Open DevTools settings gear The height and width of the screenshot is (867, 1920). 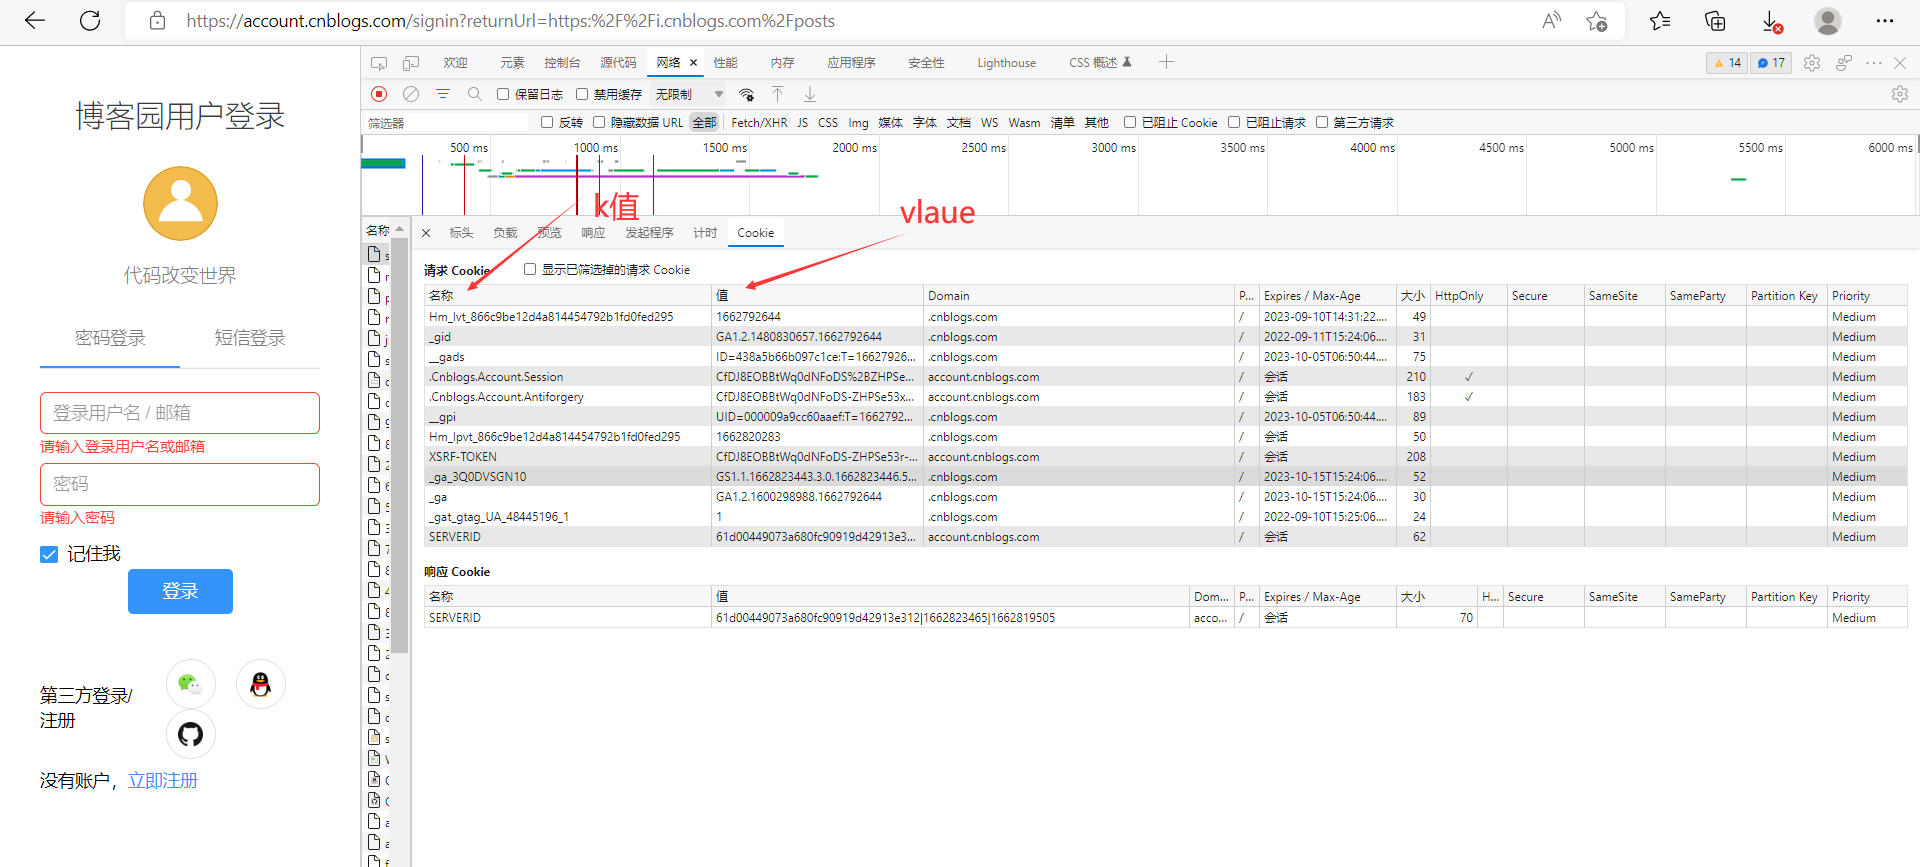click(1812, 63)
